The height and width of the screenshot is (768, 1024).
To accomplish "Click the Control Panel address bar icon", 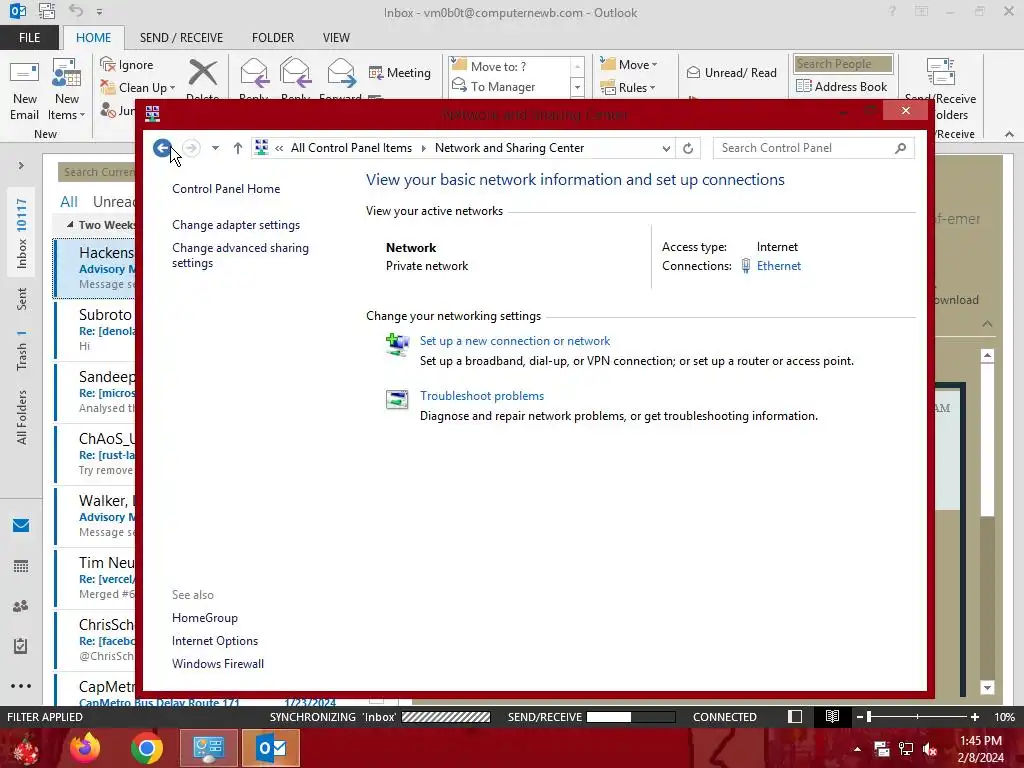I will tap(261, 148).
